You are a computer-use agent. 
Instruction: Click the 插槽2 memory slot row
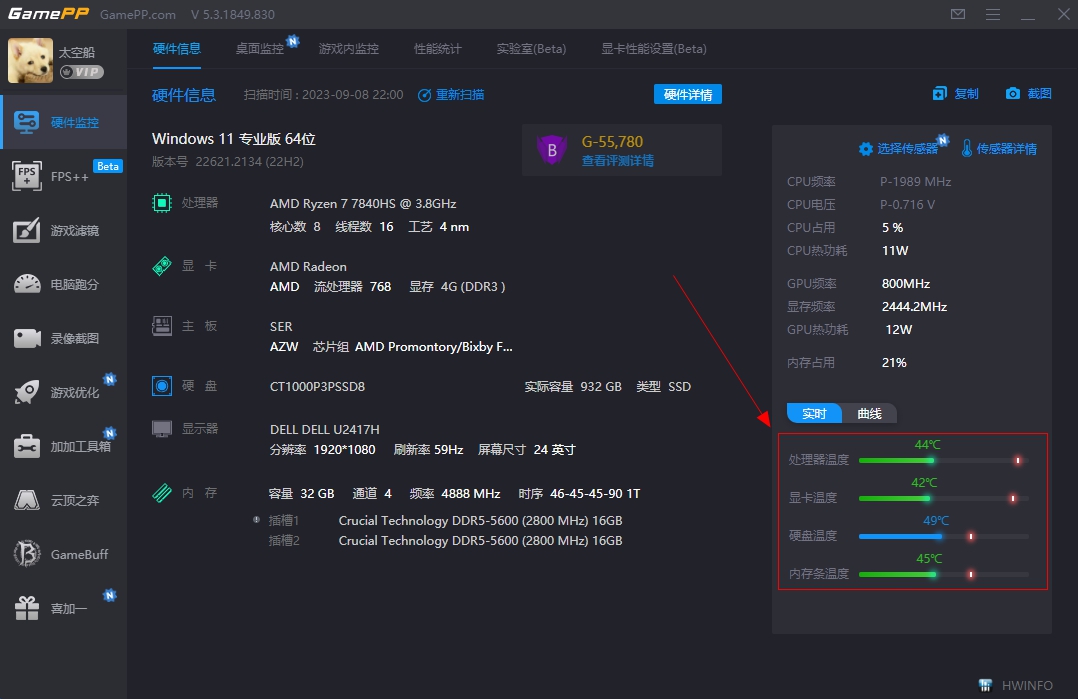tap(445, 540)
